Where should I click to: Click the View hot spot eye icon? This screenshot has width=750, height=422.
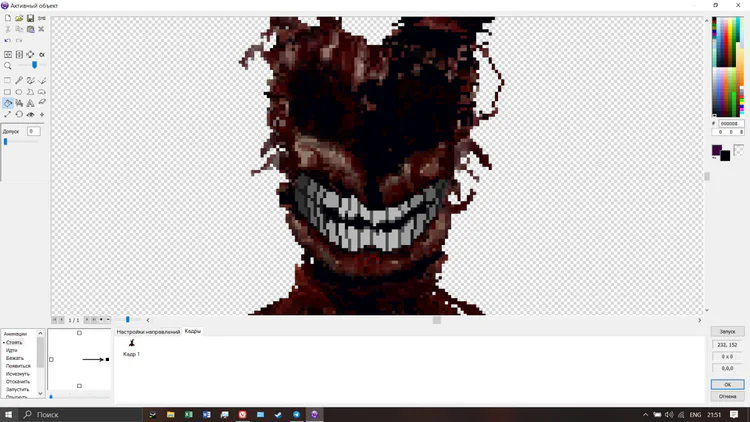(30, 114)
